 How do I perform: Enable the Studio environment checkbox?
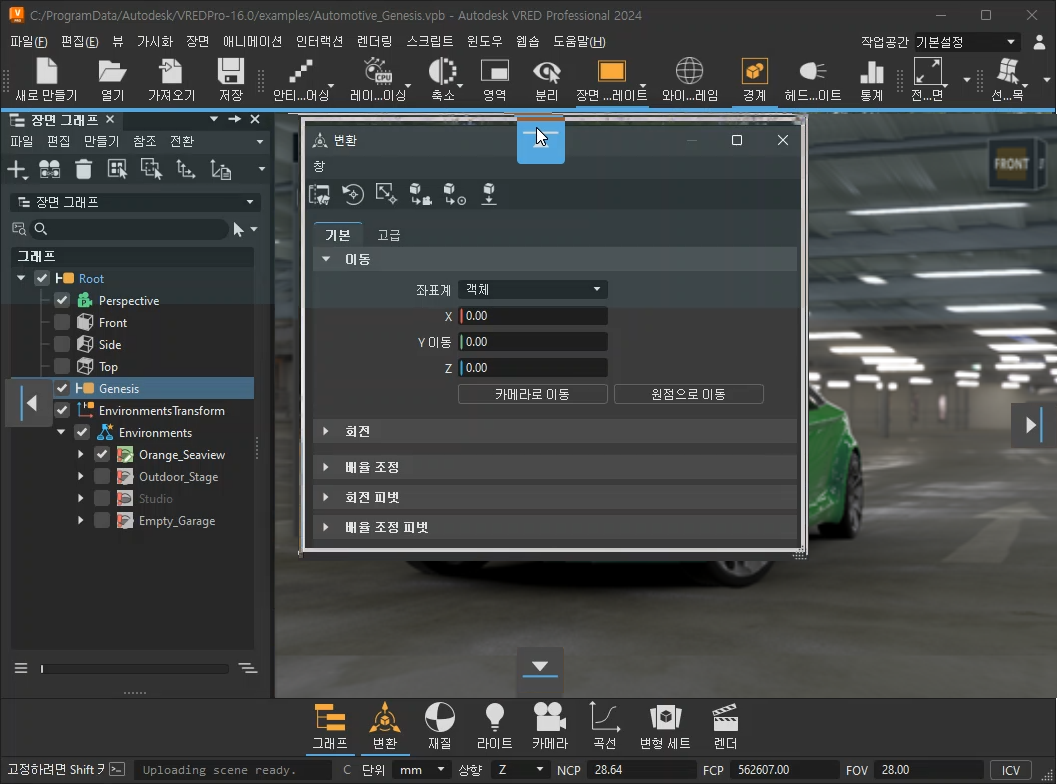(102, 498)
